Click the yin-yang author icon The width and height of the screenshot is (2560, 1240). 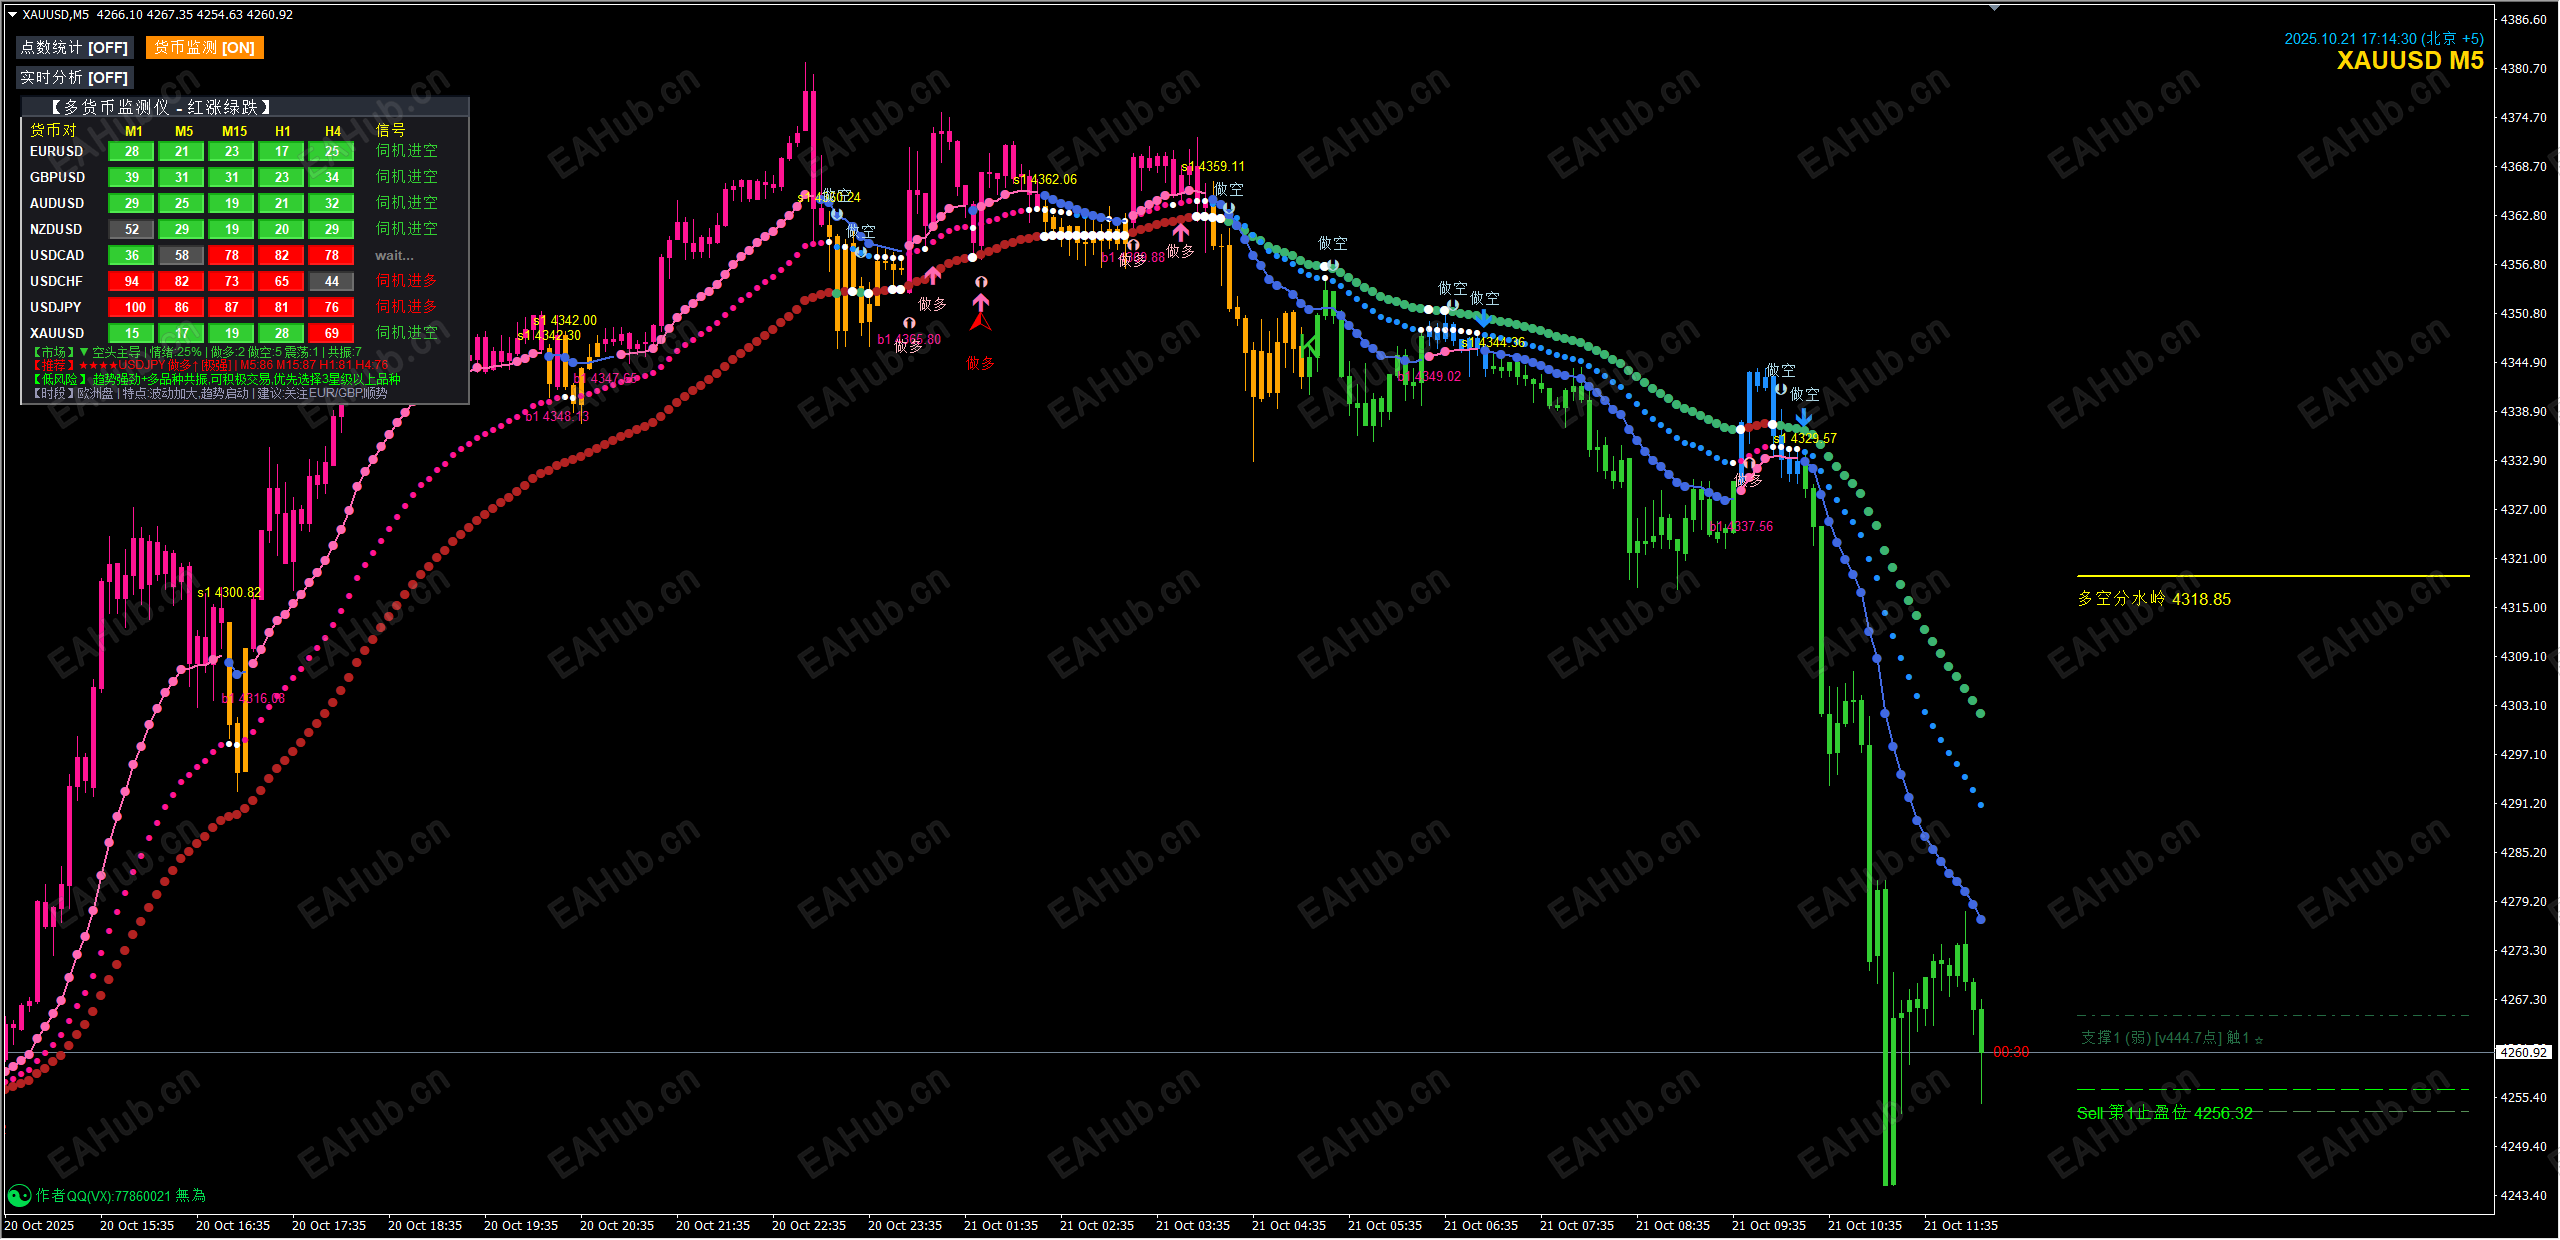[18, 1196]
